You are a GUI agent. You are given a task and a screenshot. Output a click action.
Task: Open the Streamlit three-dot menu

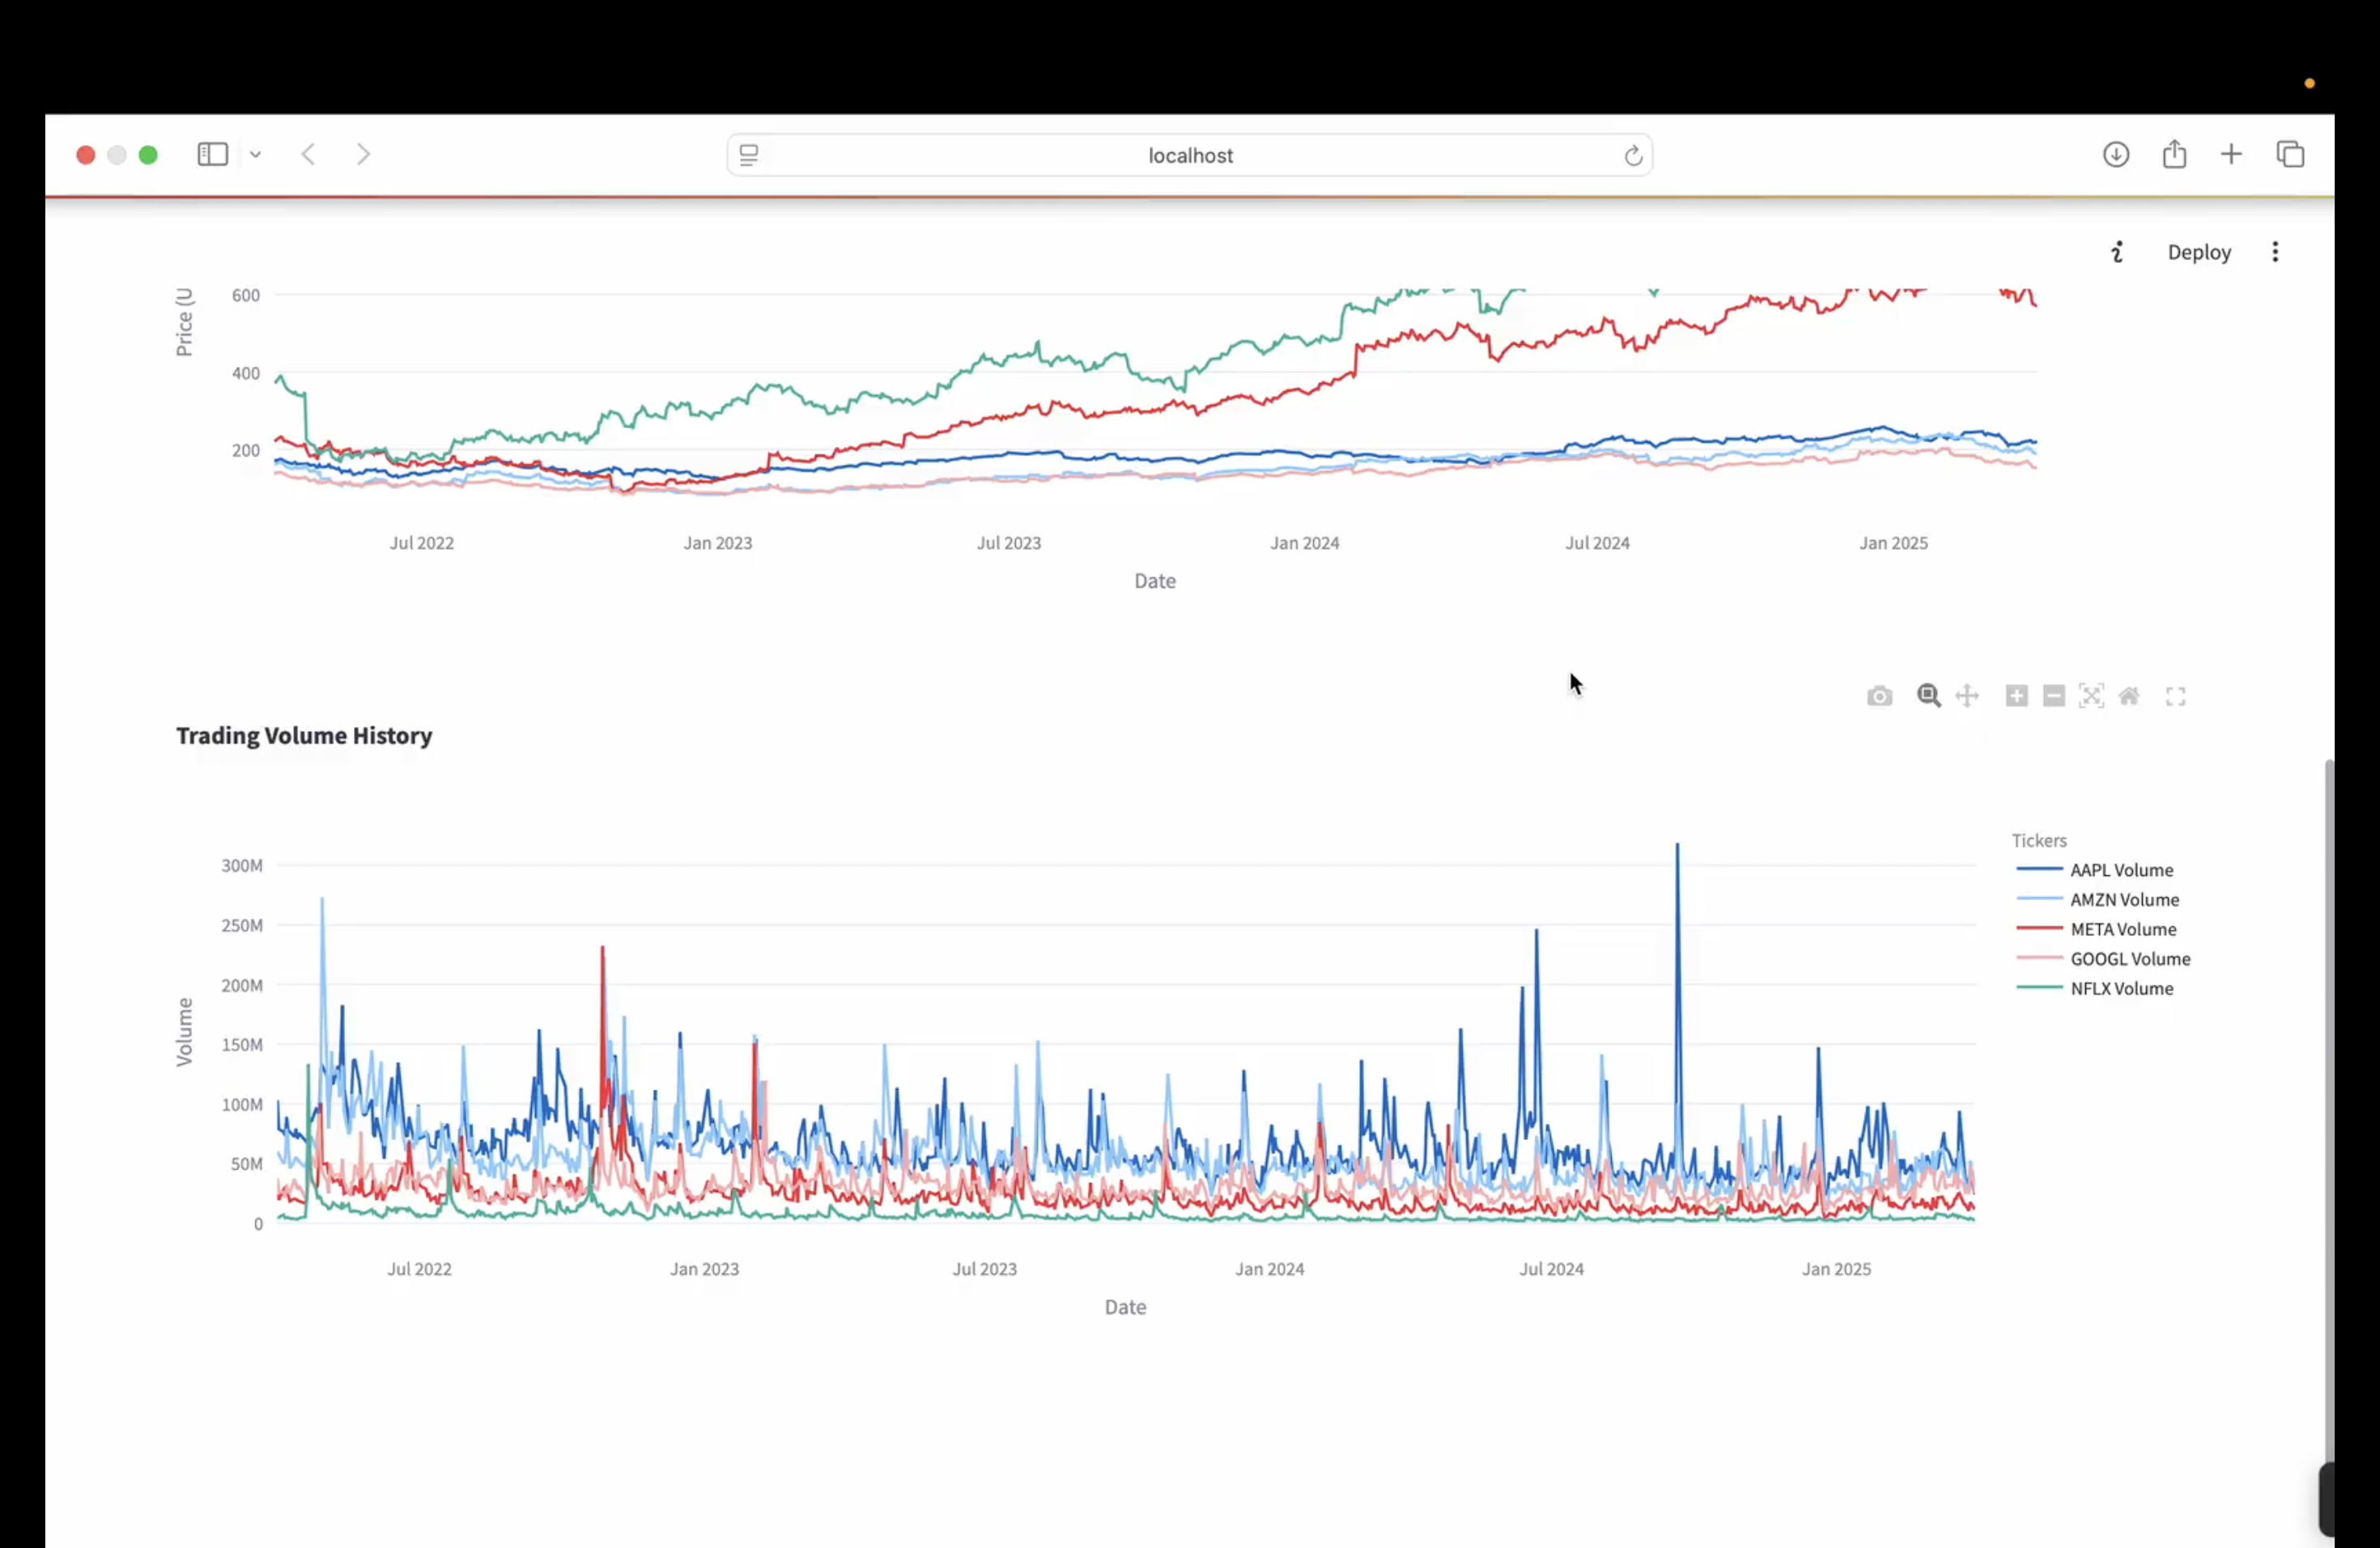2275,252
